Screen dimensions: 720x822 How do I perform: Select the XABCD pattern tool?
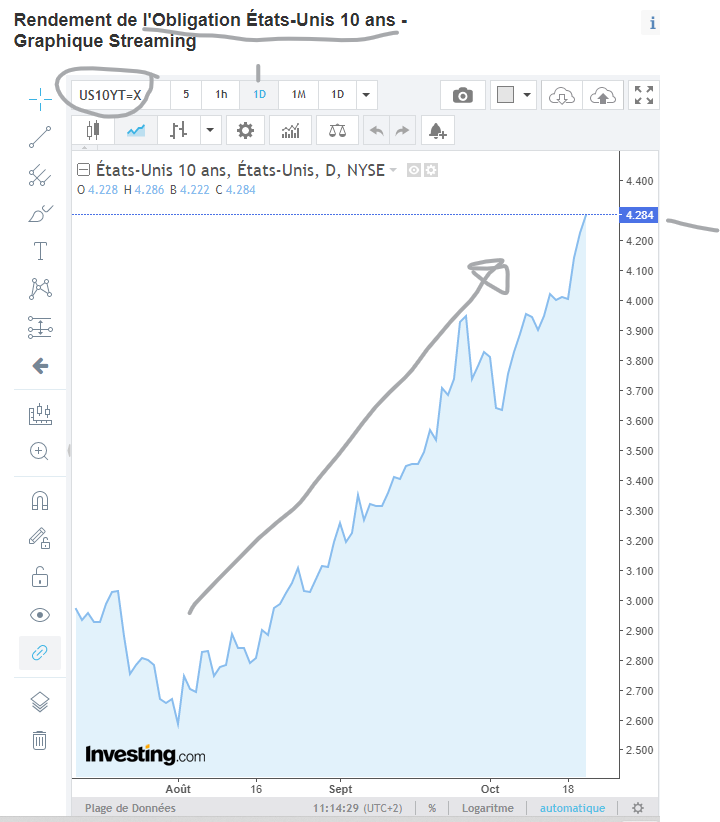40,289
